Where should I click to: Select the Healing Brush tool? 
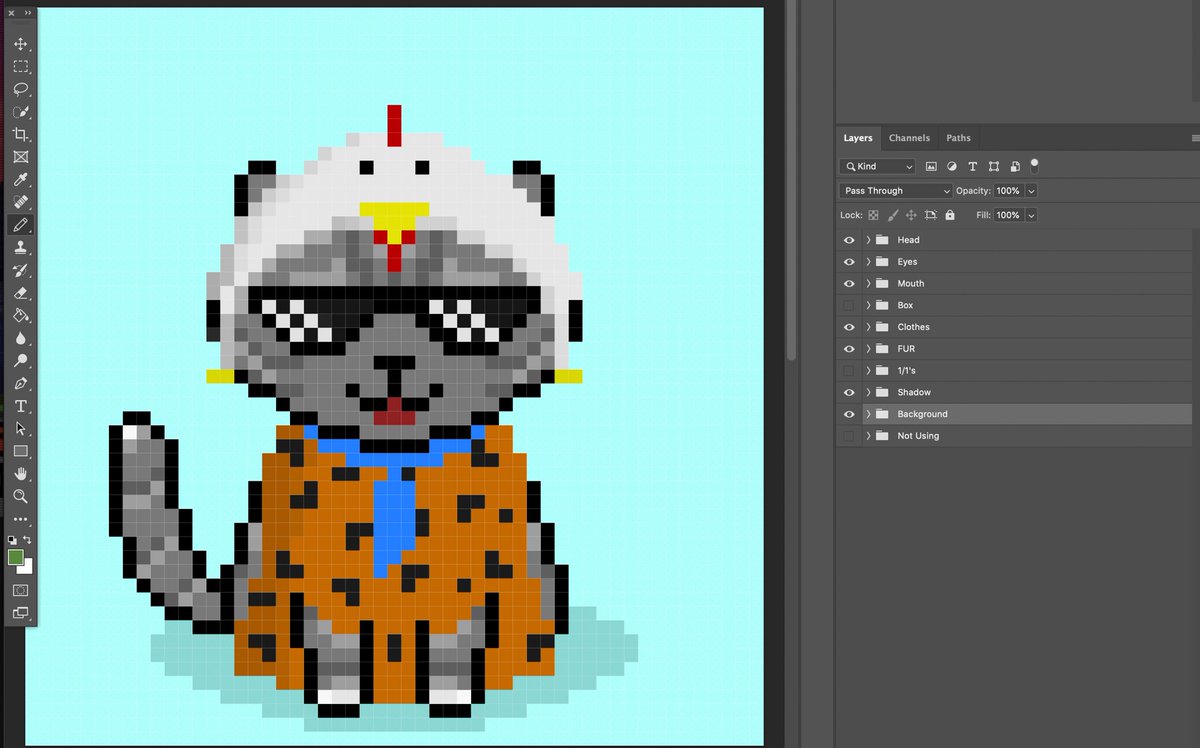tap(20, 202)
